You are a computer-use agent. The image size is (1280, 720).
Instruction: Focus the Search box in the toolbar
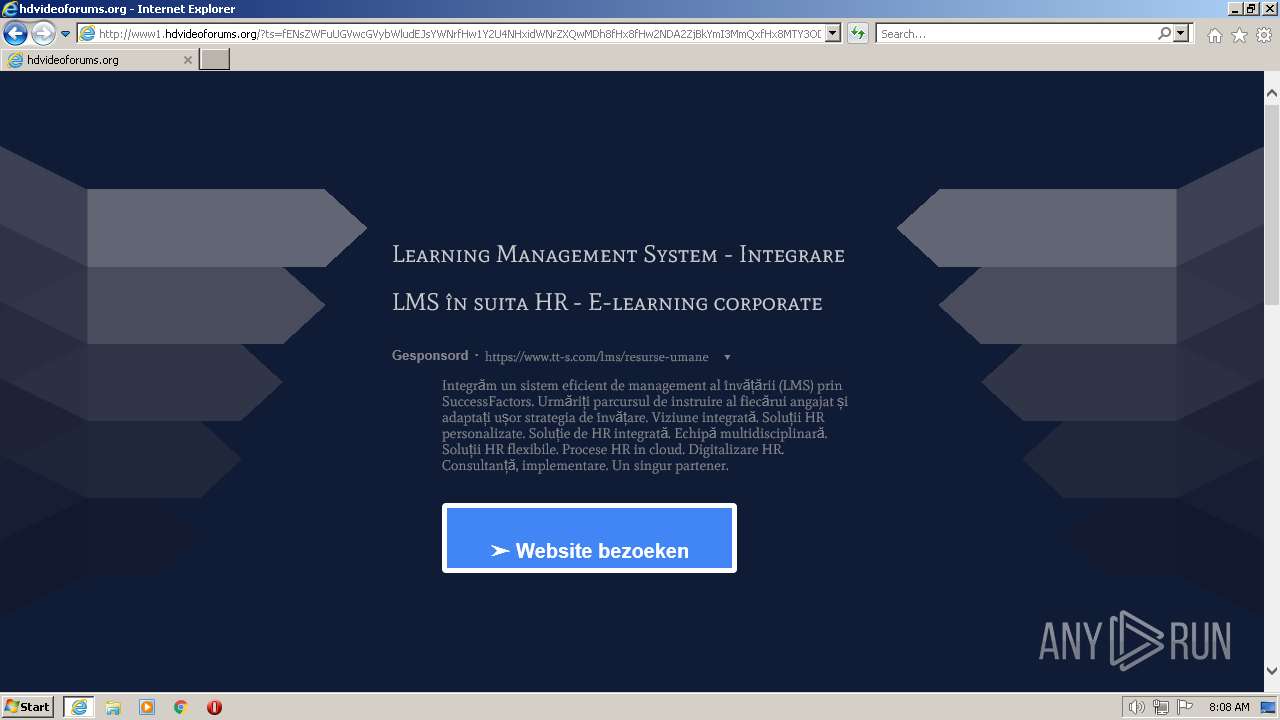pos(1016,33)
